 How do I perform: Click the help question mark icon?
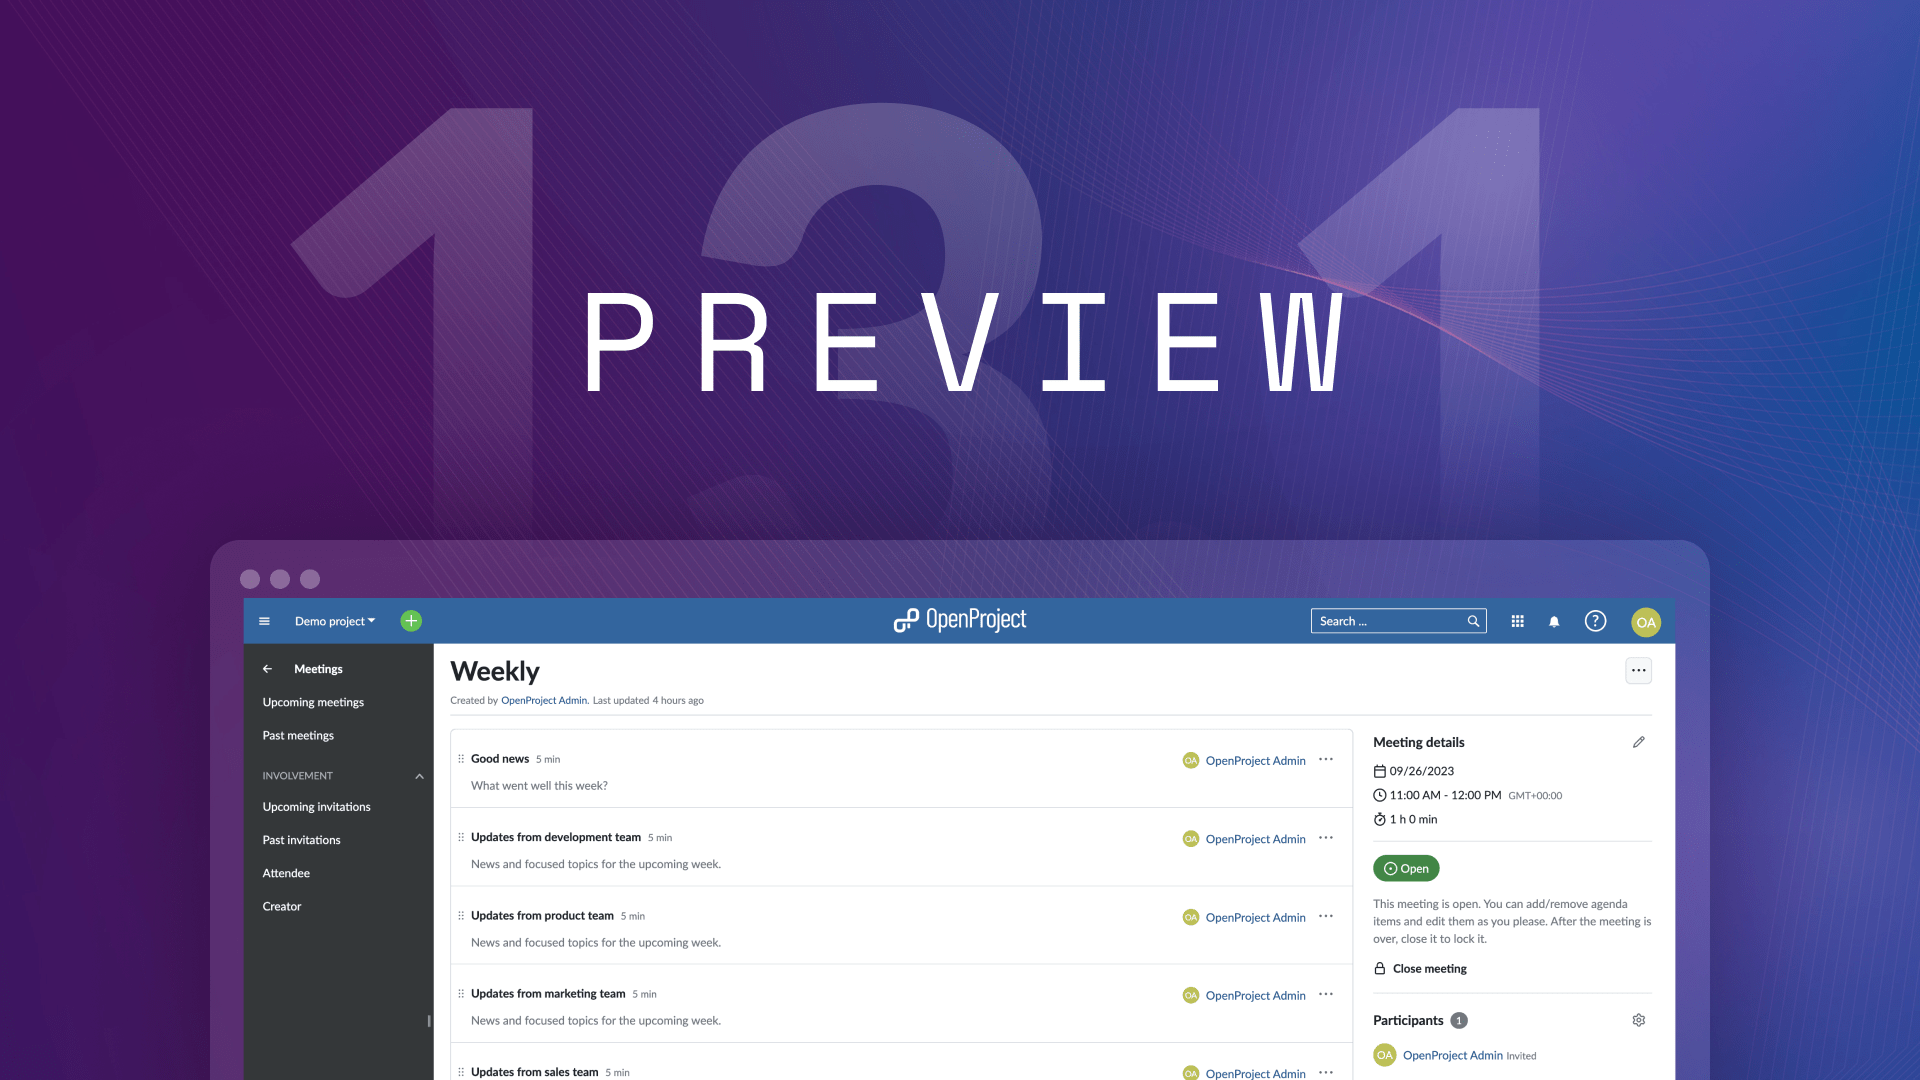[1594, 621]
